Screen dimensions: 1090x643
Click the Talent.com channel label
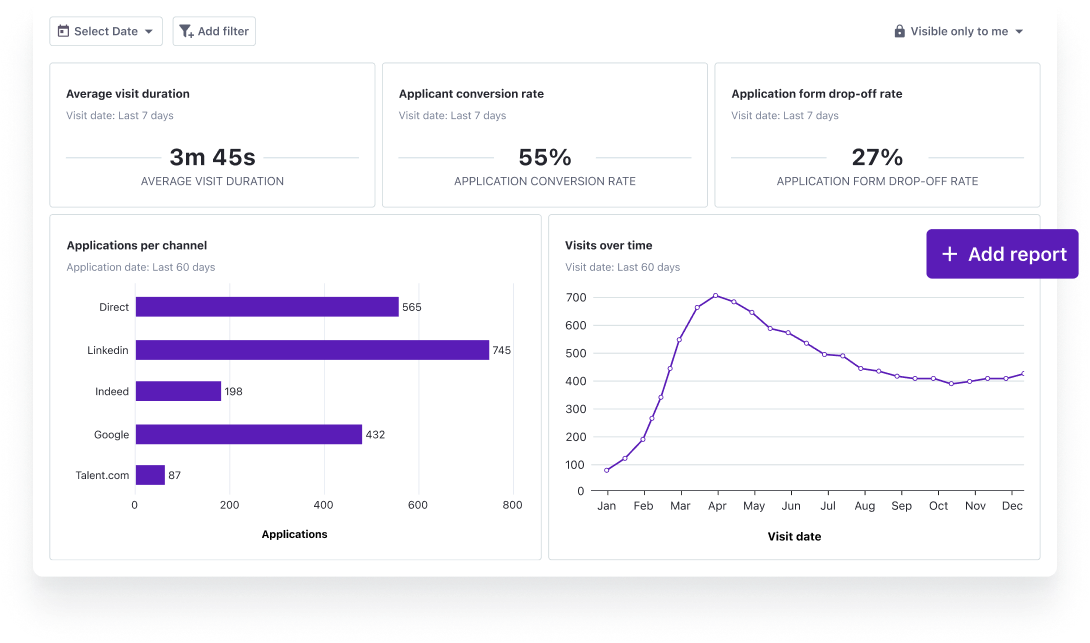pos(102,475)
